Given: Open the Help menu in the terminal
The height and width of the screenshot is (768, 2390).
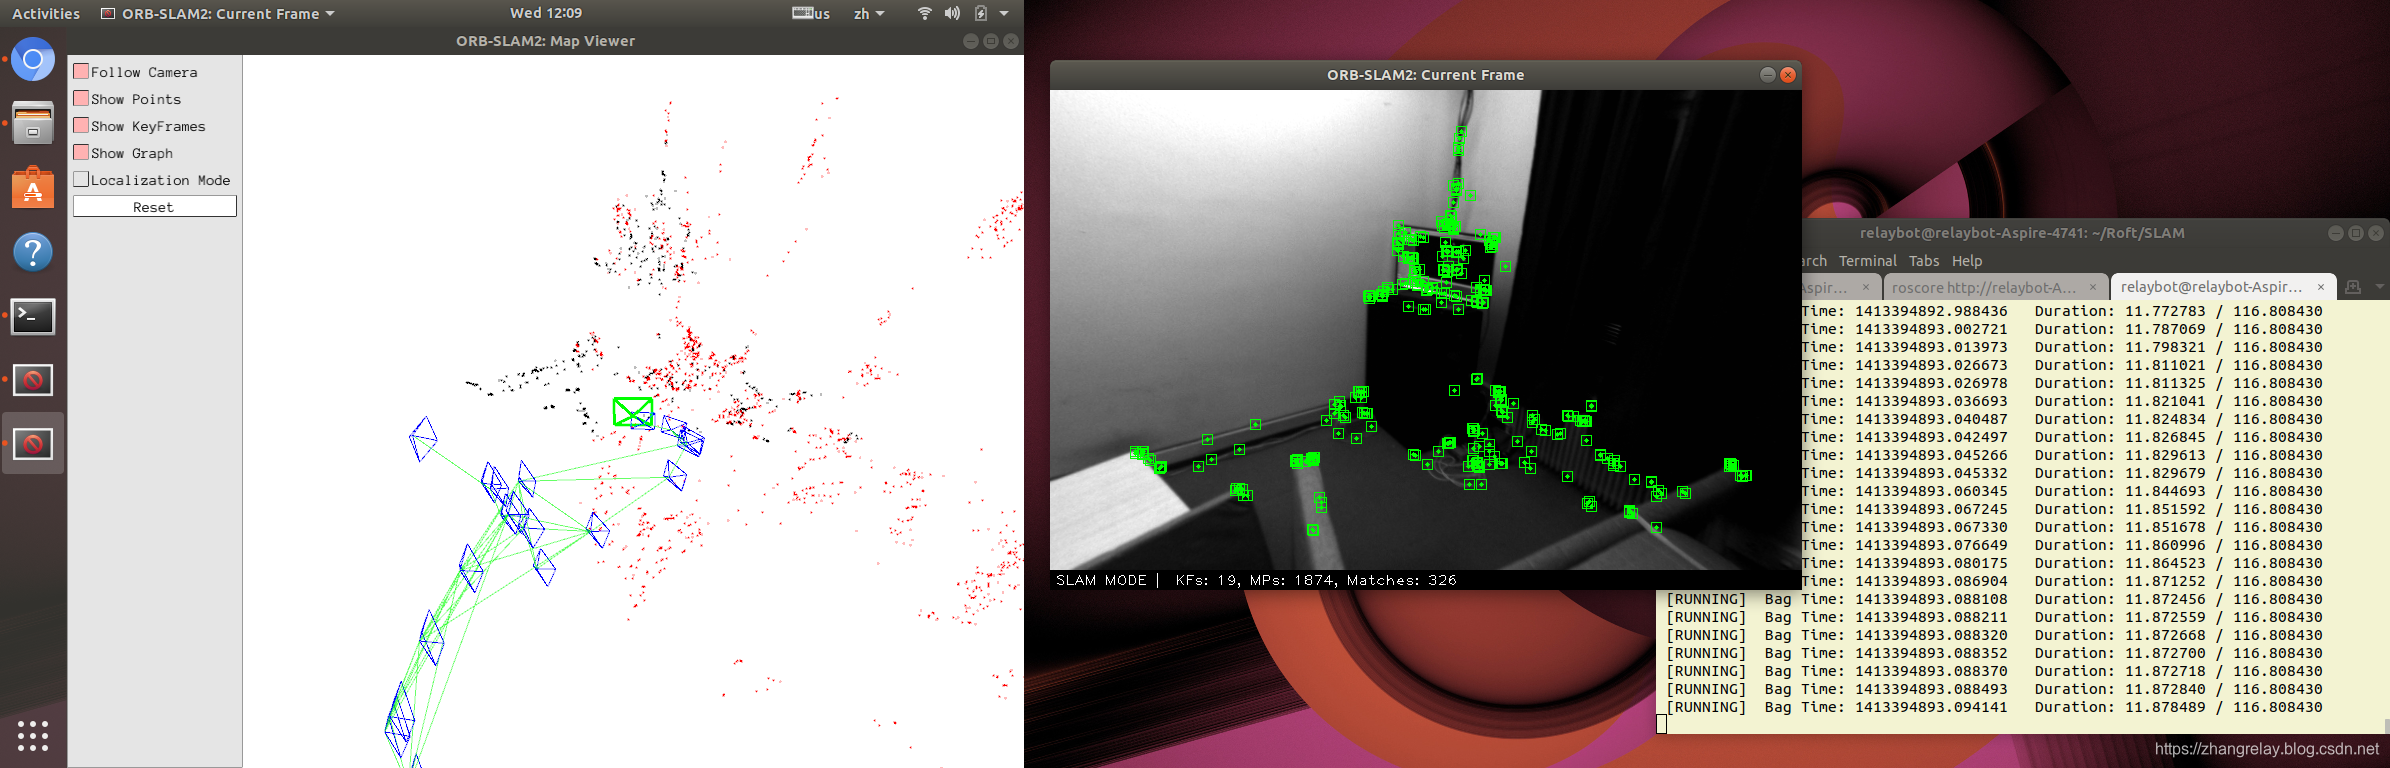Looking at the screenshot, I should [1967, 261].
